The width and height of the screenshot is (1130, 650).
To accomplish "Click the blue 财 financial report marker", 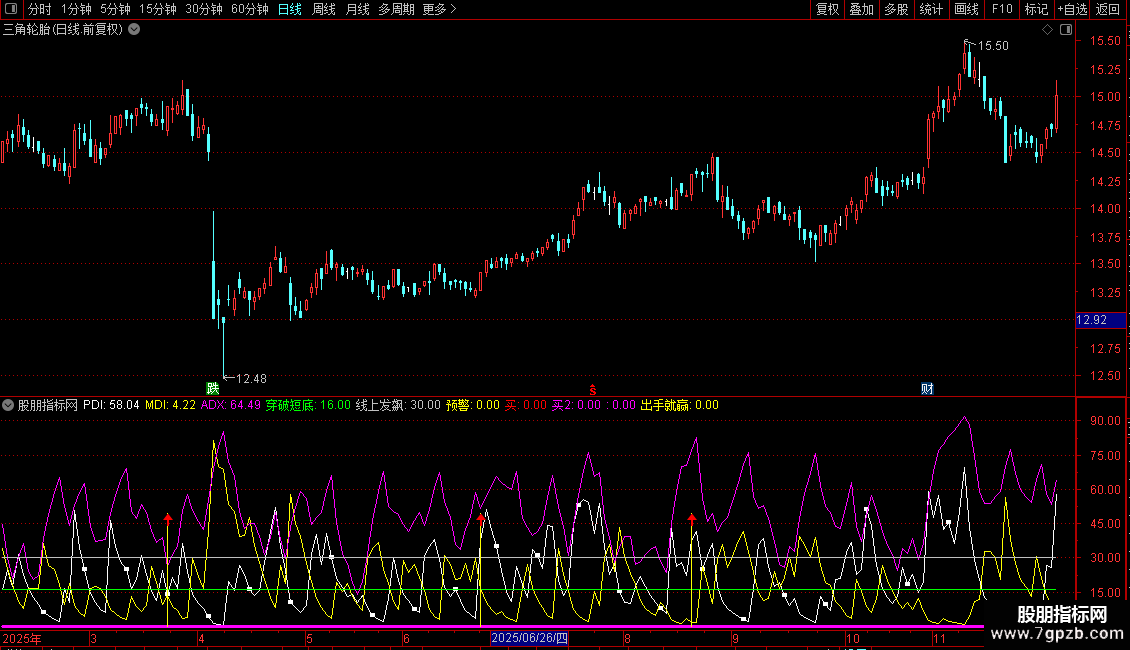I will pyautogui.click(x=927, y=388).
